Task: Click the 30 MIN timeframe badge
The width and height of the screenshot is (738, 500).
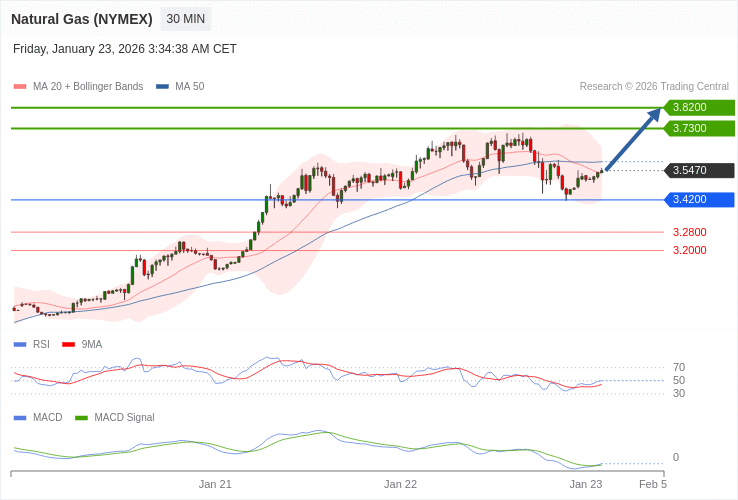Action: click(x=185, y=19)
